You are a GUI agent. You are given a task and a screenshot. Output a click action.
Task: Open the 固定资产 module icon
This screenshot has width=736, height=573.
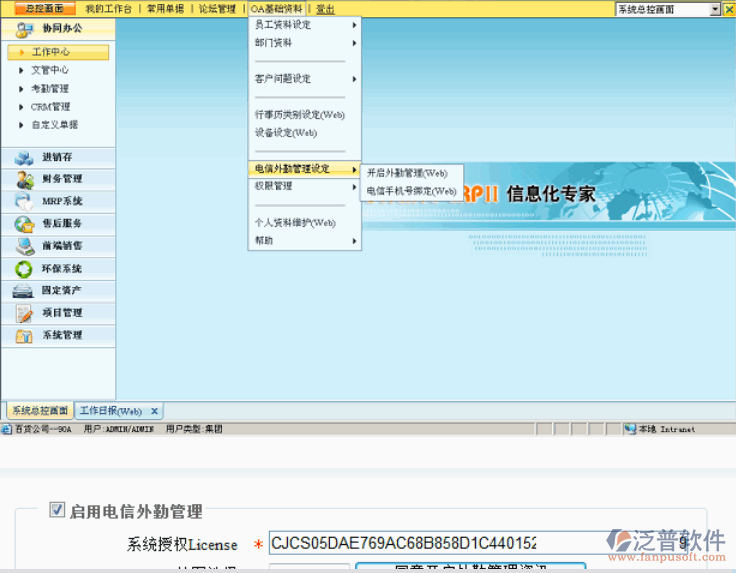point(24,290)
